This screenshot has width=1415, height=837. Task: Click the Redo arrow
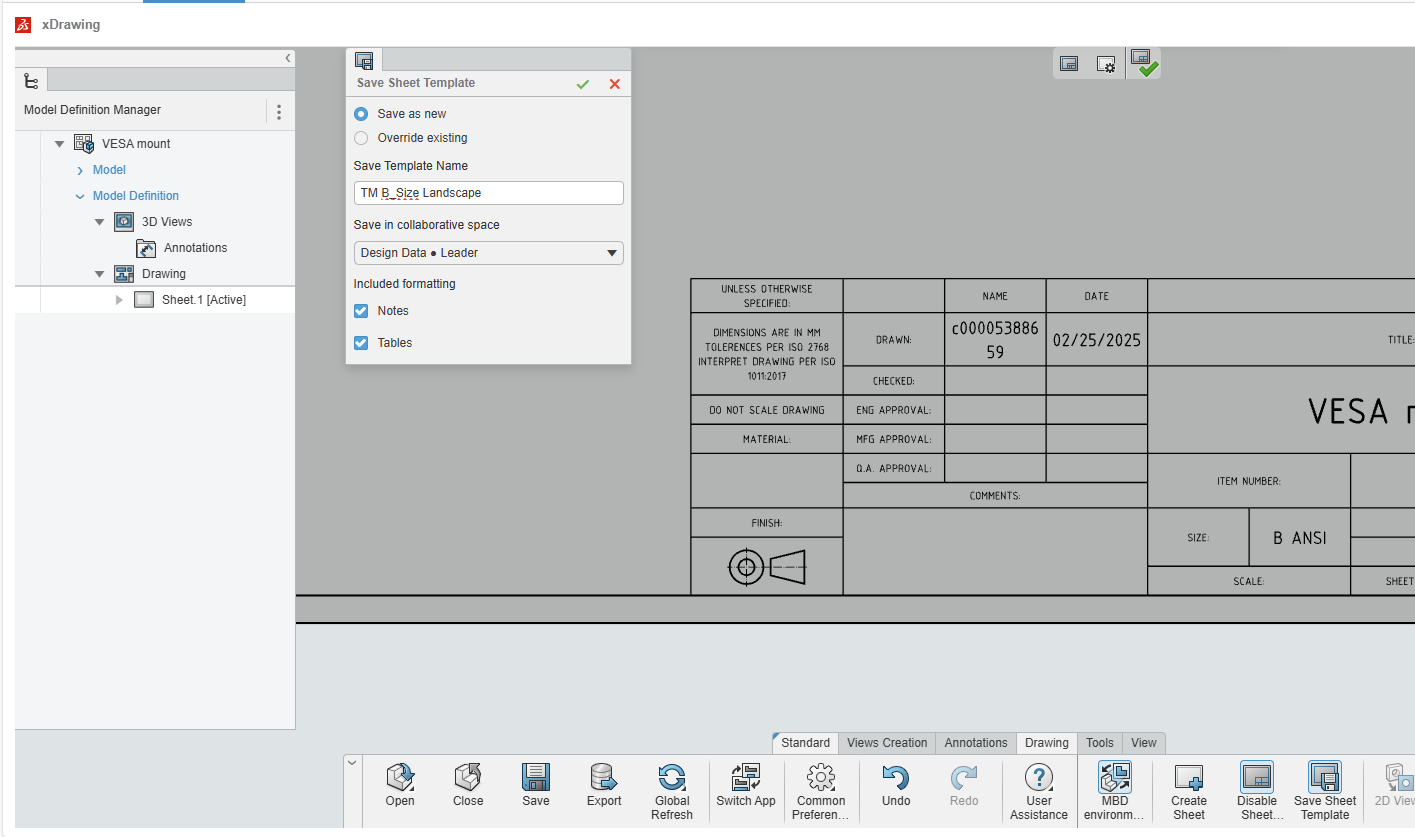click(x=964, y=778)
